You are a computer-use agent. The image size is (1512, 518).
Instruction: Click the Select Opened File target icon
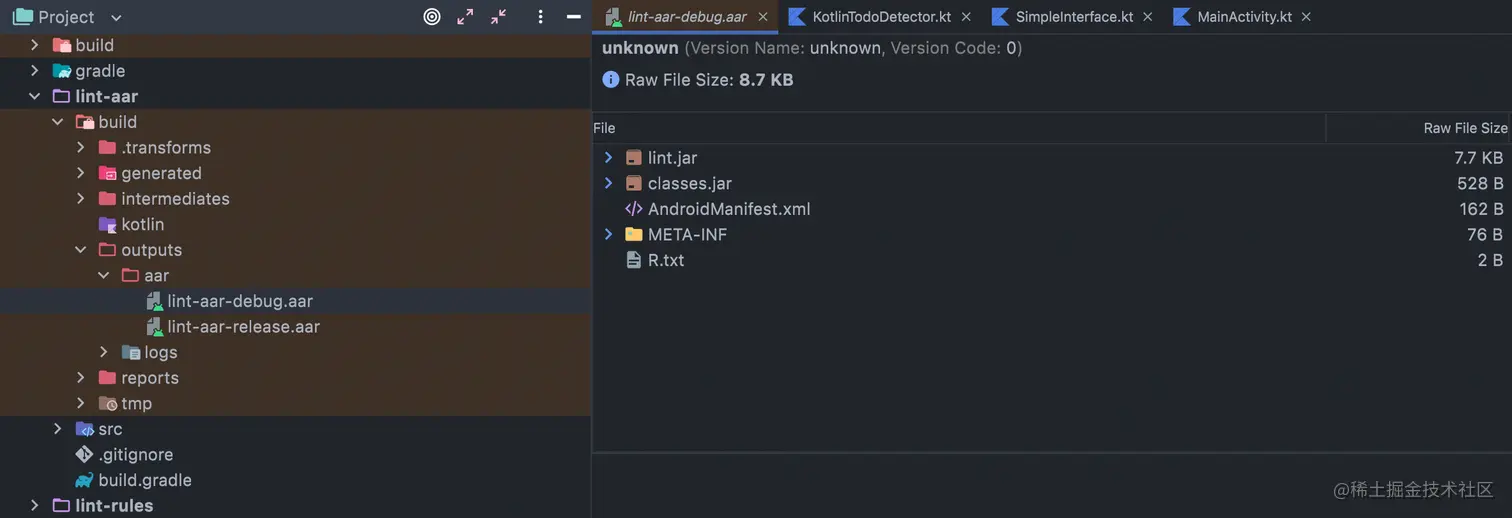click(x=432, y=17)
